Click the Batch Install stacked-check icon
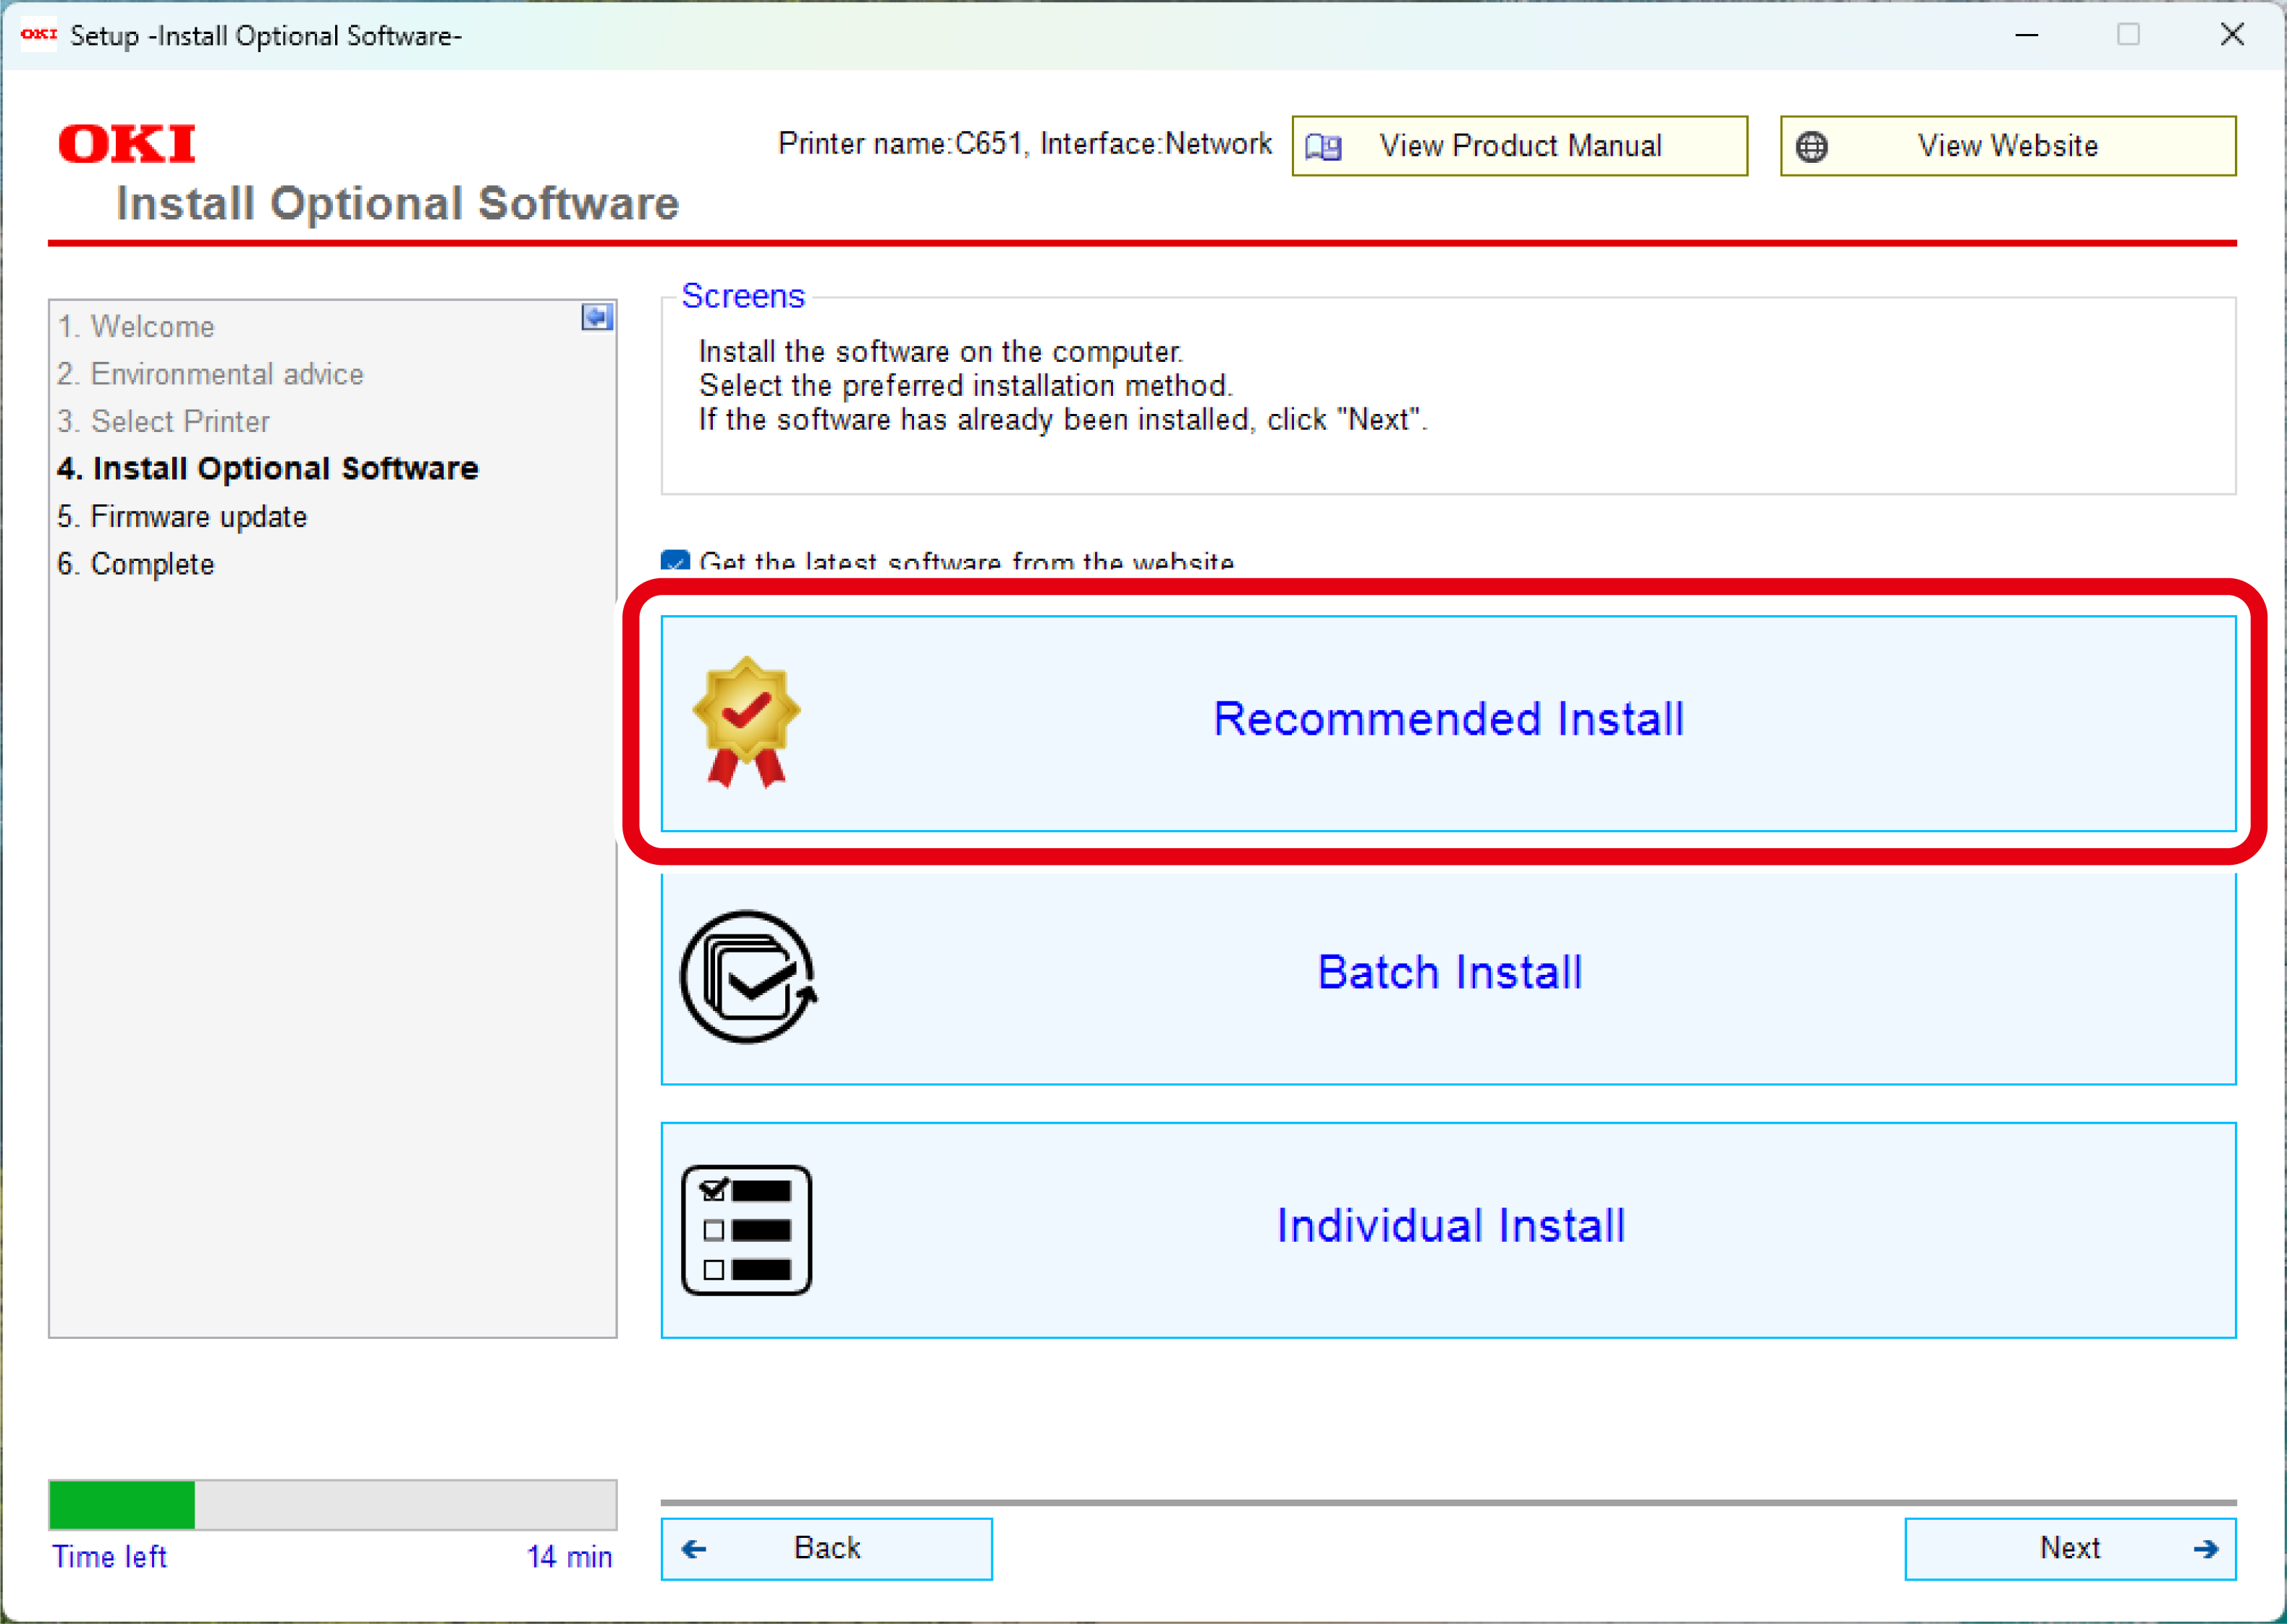Screen dimensions: 2287x1624 click(749, 977)
